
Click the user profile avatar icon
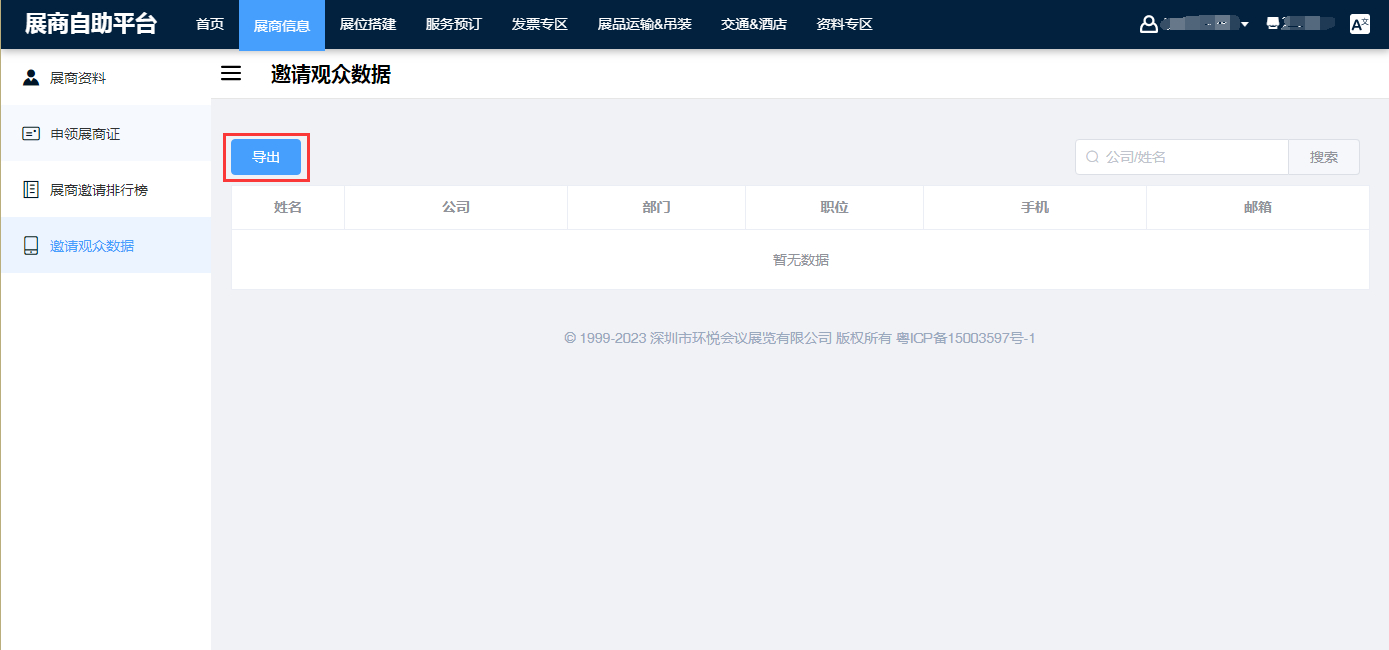click(1149, 25)
